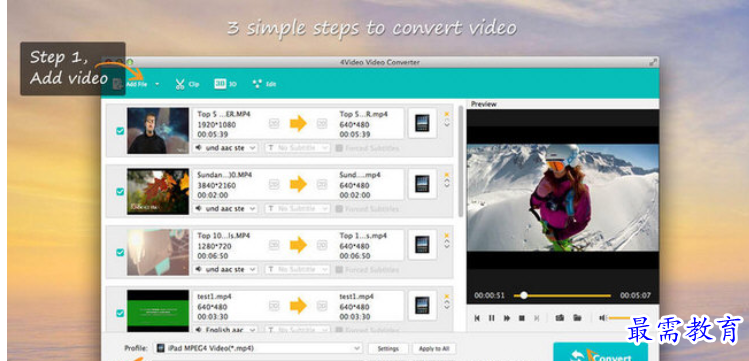The height and width of the screenshot is (361, 749).
Task: Click the Apply to All button
Action: [434, 349]
